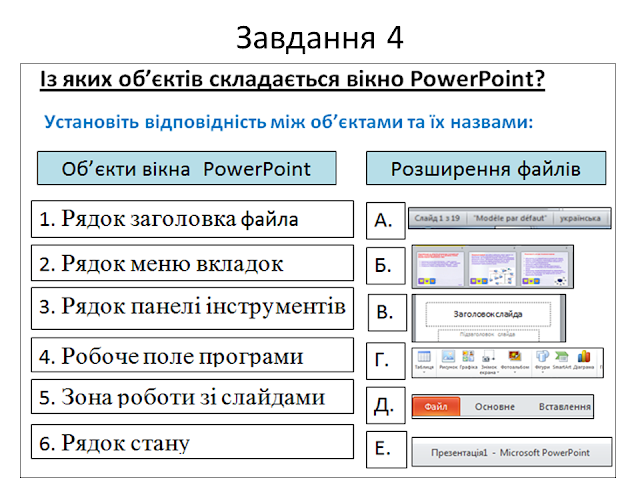Image resolution: width=640 pixels, height=480 pixels.
Task: Switch to the Вставлення tab
Action: pos(564,407)
